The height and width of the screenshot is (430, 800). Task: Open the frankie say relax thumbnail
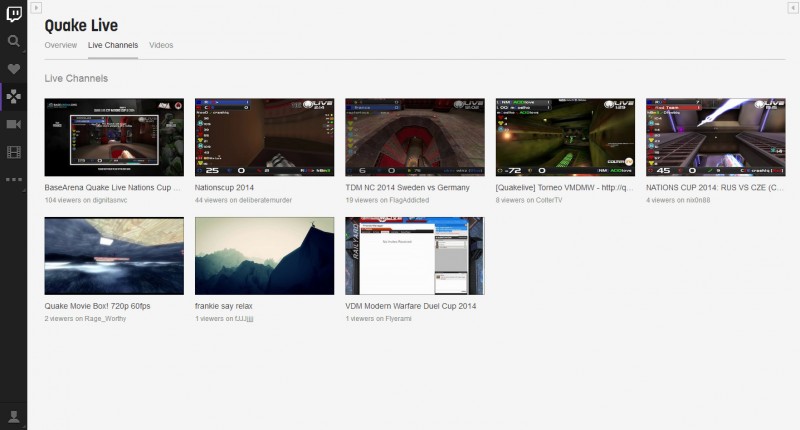click(264, 256)
